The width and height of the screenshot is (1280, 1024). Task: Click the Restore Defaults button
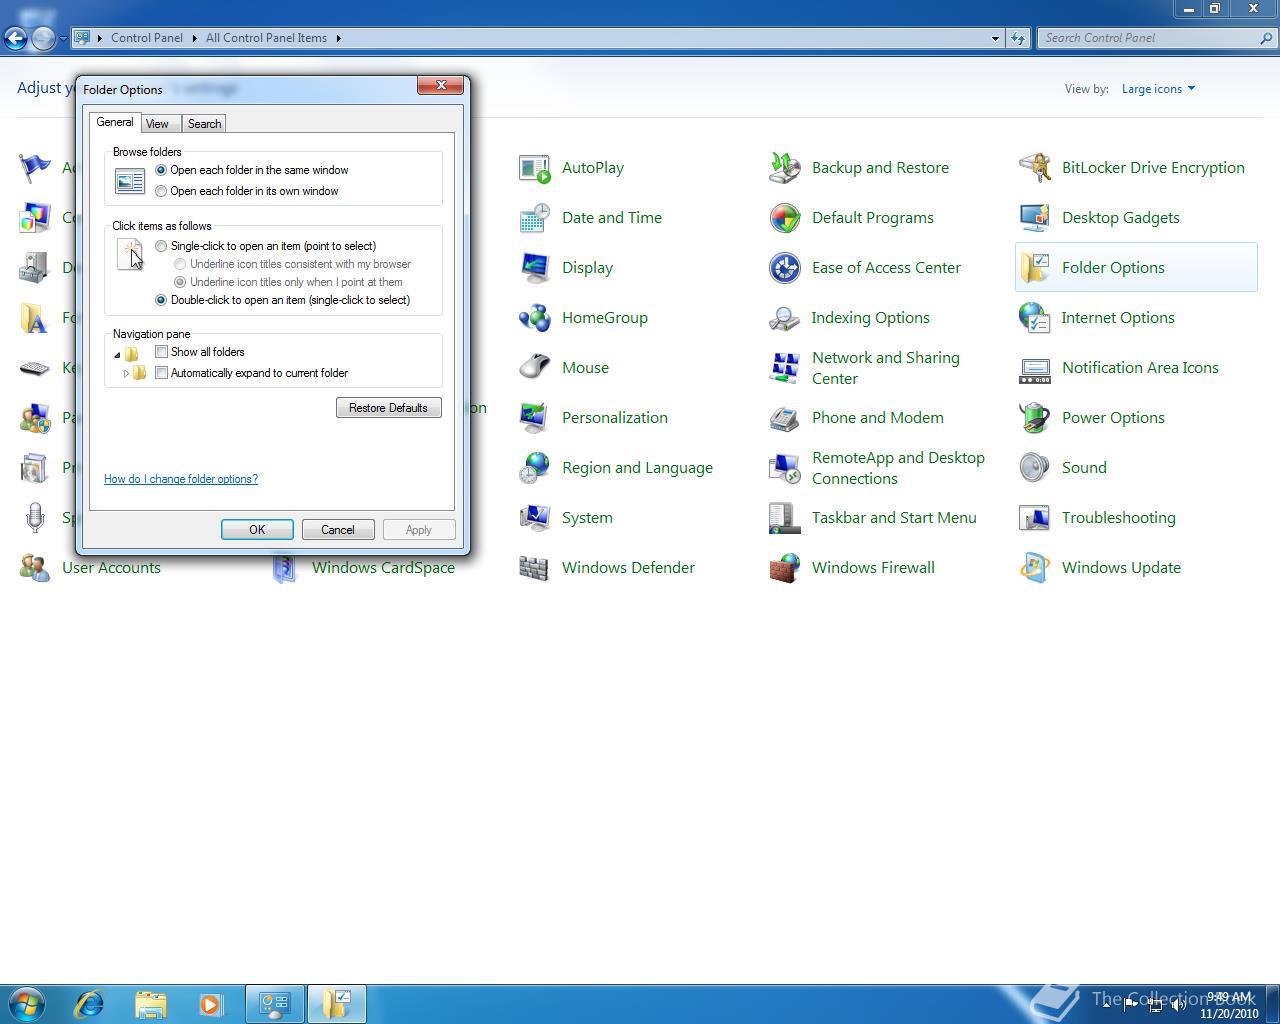tap(389, 408)
